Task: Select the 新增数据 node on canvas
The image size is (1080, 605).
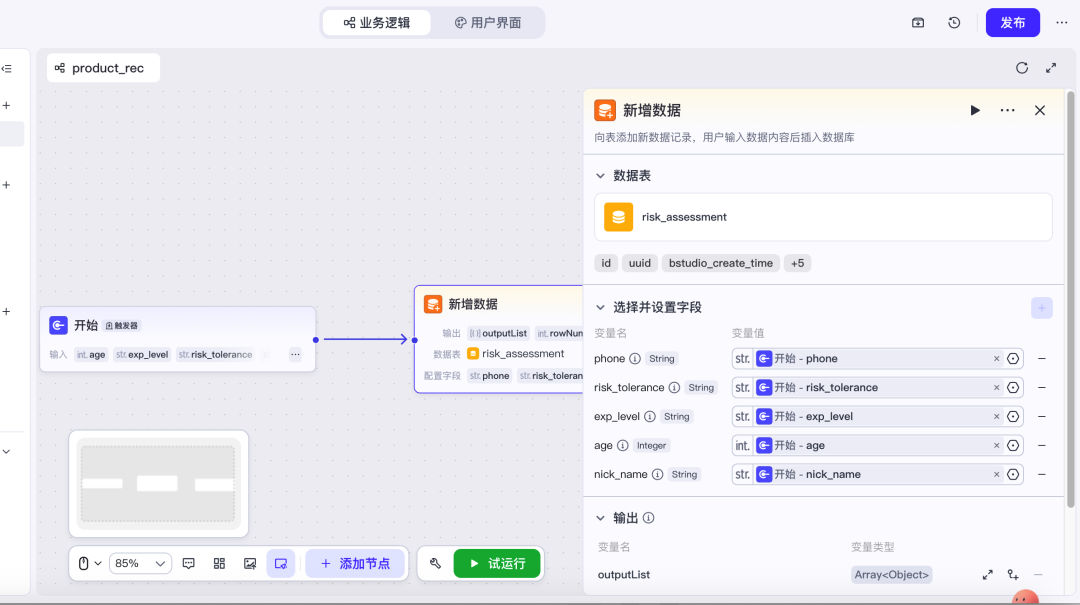Action: coord(499,339)
